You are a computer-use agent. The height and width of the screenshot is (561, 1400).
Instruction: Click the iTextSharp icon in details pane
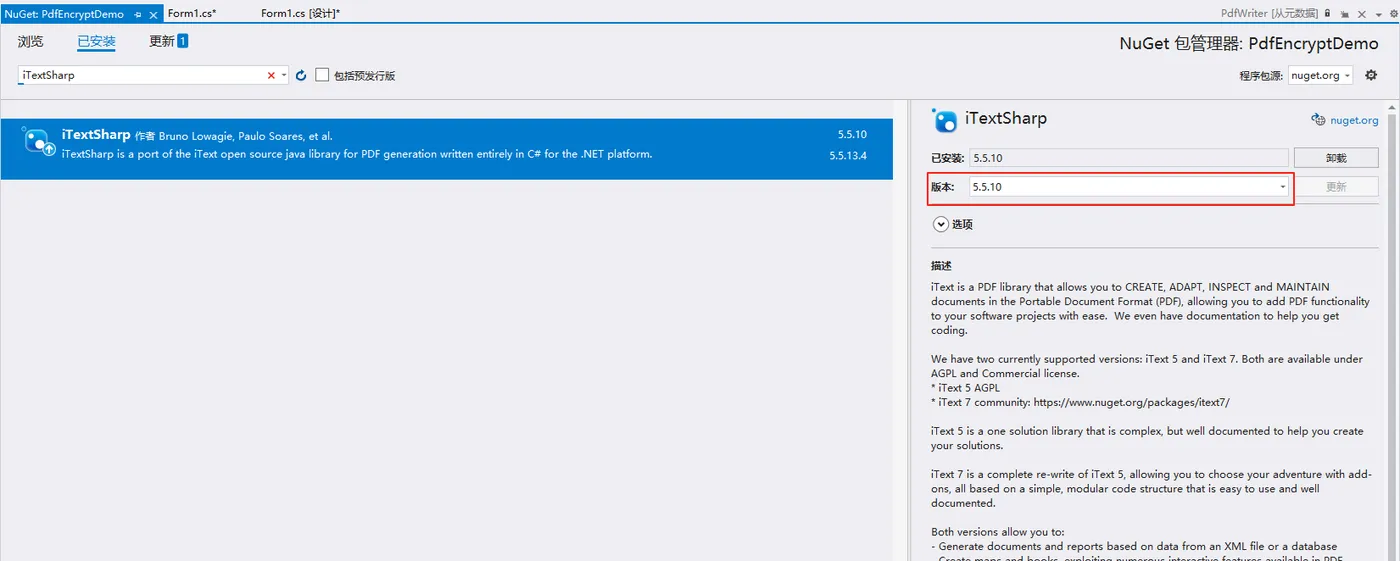tap(945, 120)
